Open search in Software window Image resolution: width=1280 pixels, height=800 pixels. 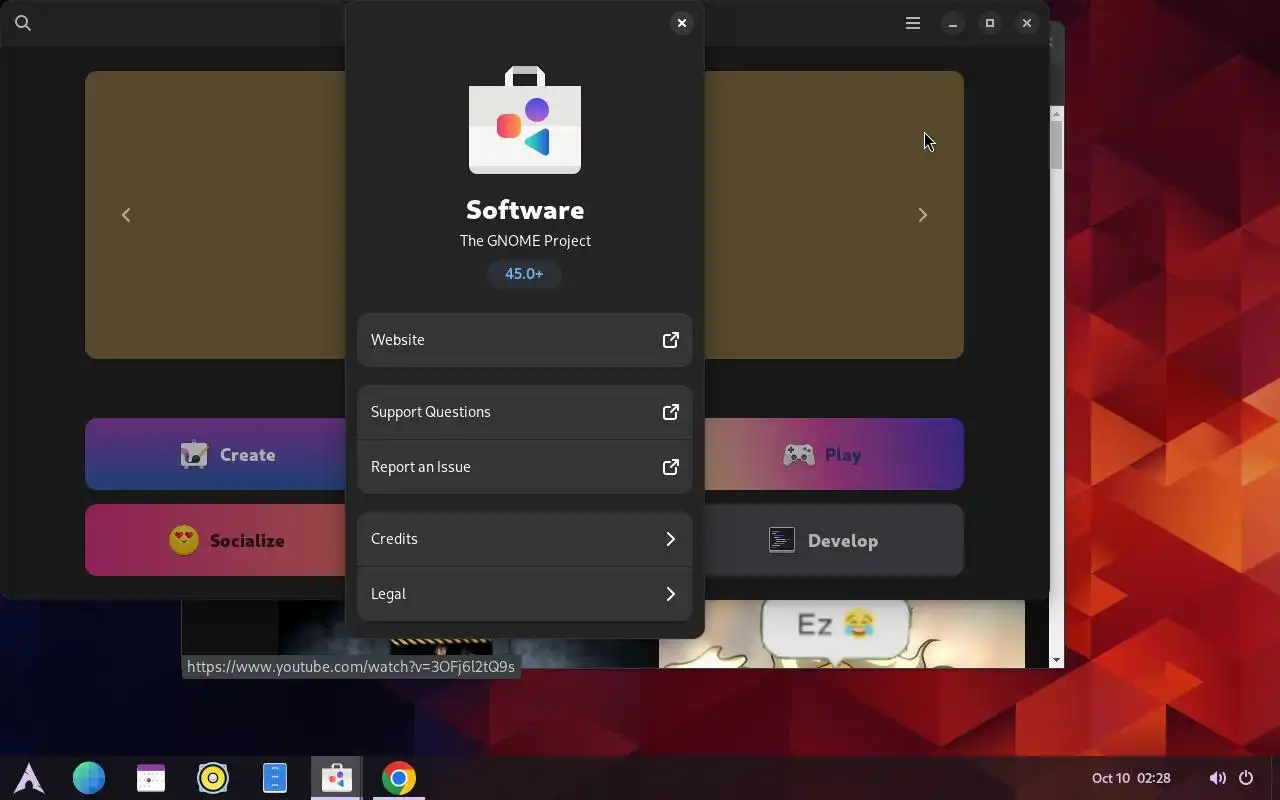pyautogui.click(x=23, y=23)
